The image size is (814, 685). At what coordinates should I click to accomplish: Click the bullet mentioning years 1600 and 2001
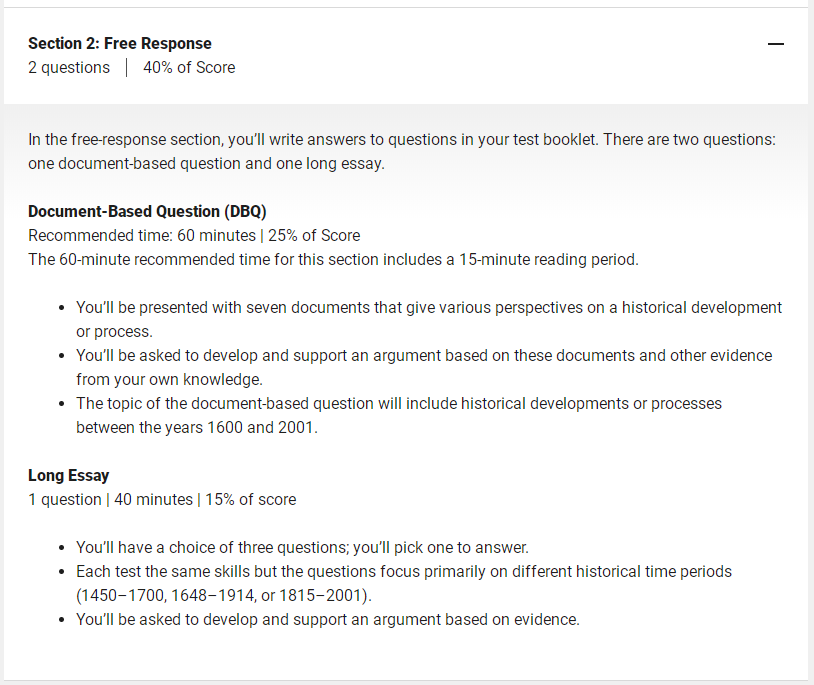(399, 415)
